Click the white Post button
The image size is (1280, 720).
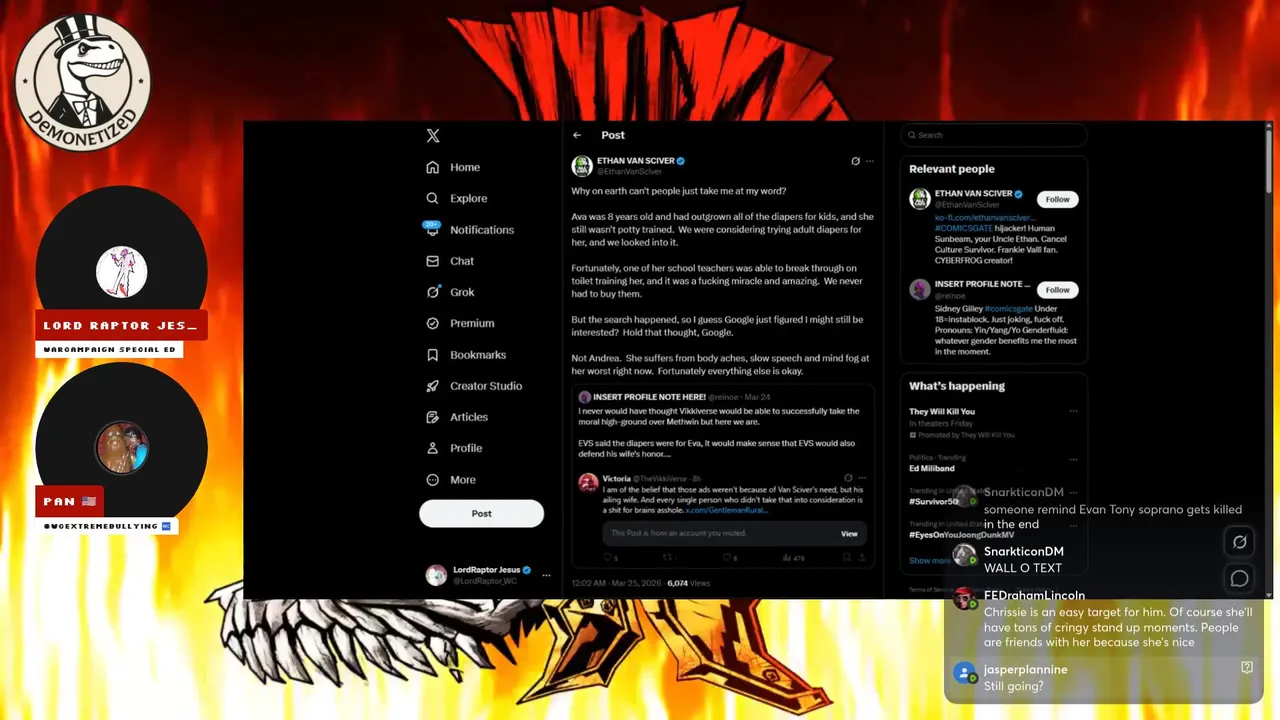click(x=481, y=513)
